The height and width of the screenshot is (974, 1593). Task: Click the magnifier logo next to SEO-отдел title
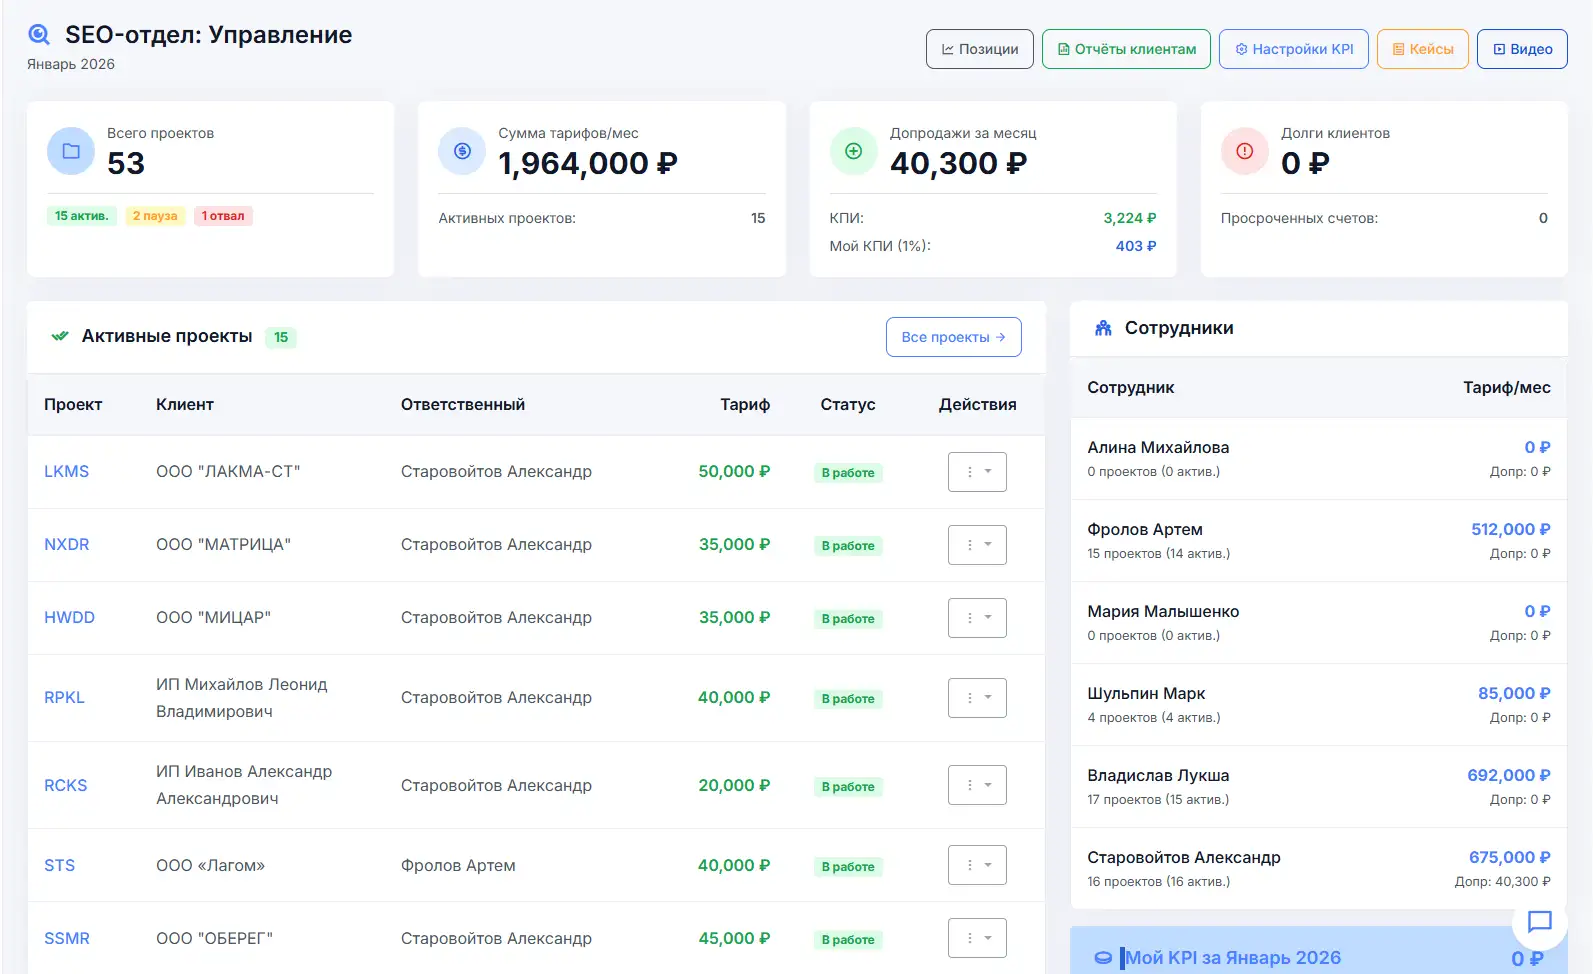point(39,35)
